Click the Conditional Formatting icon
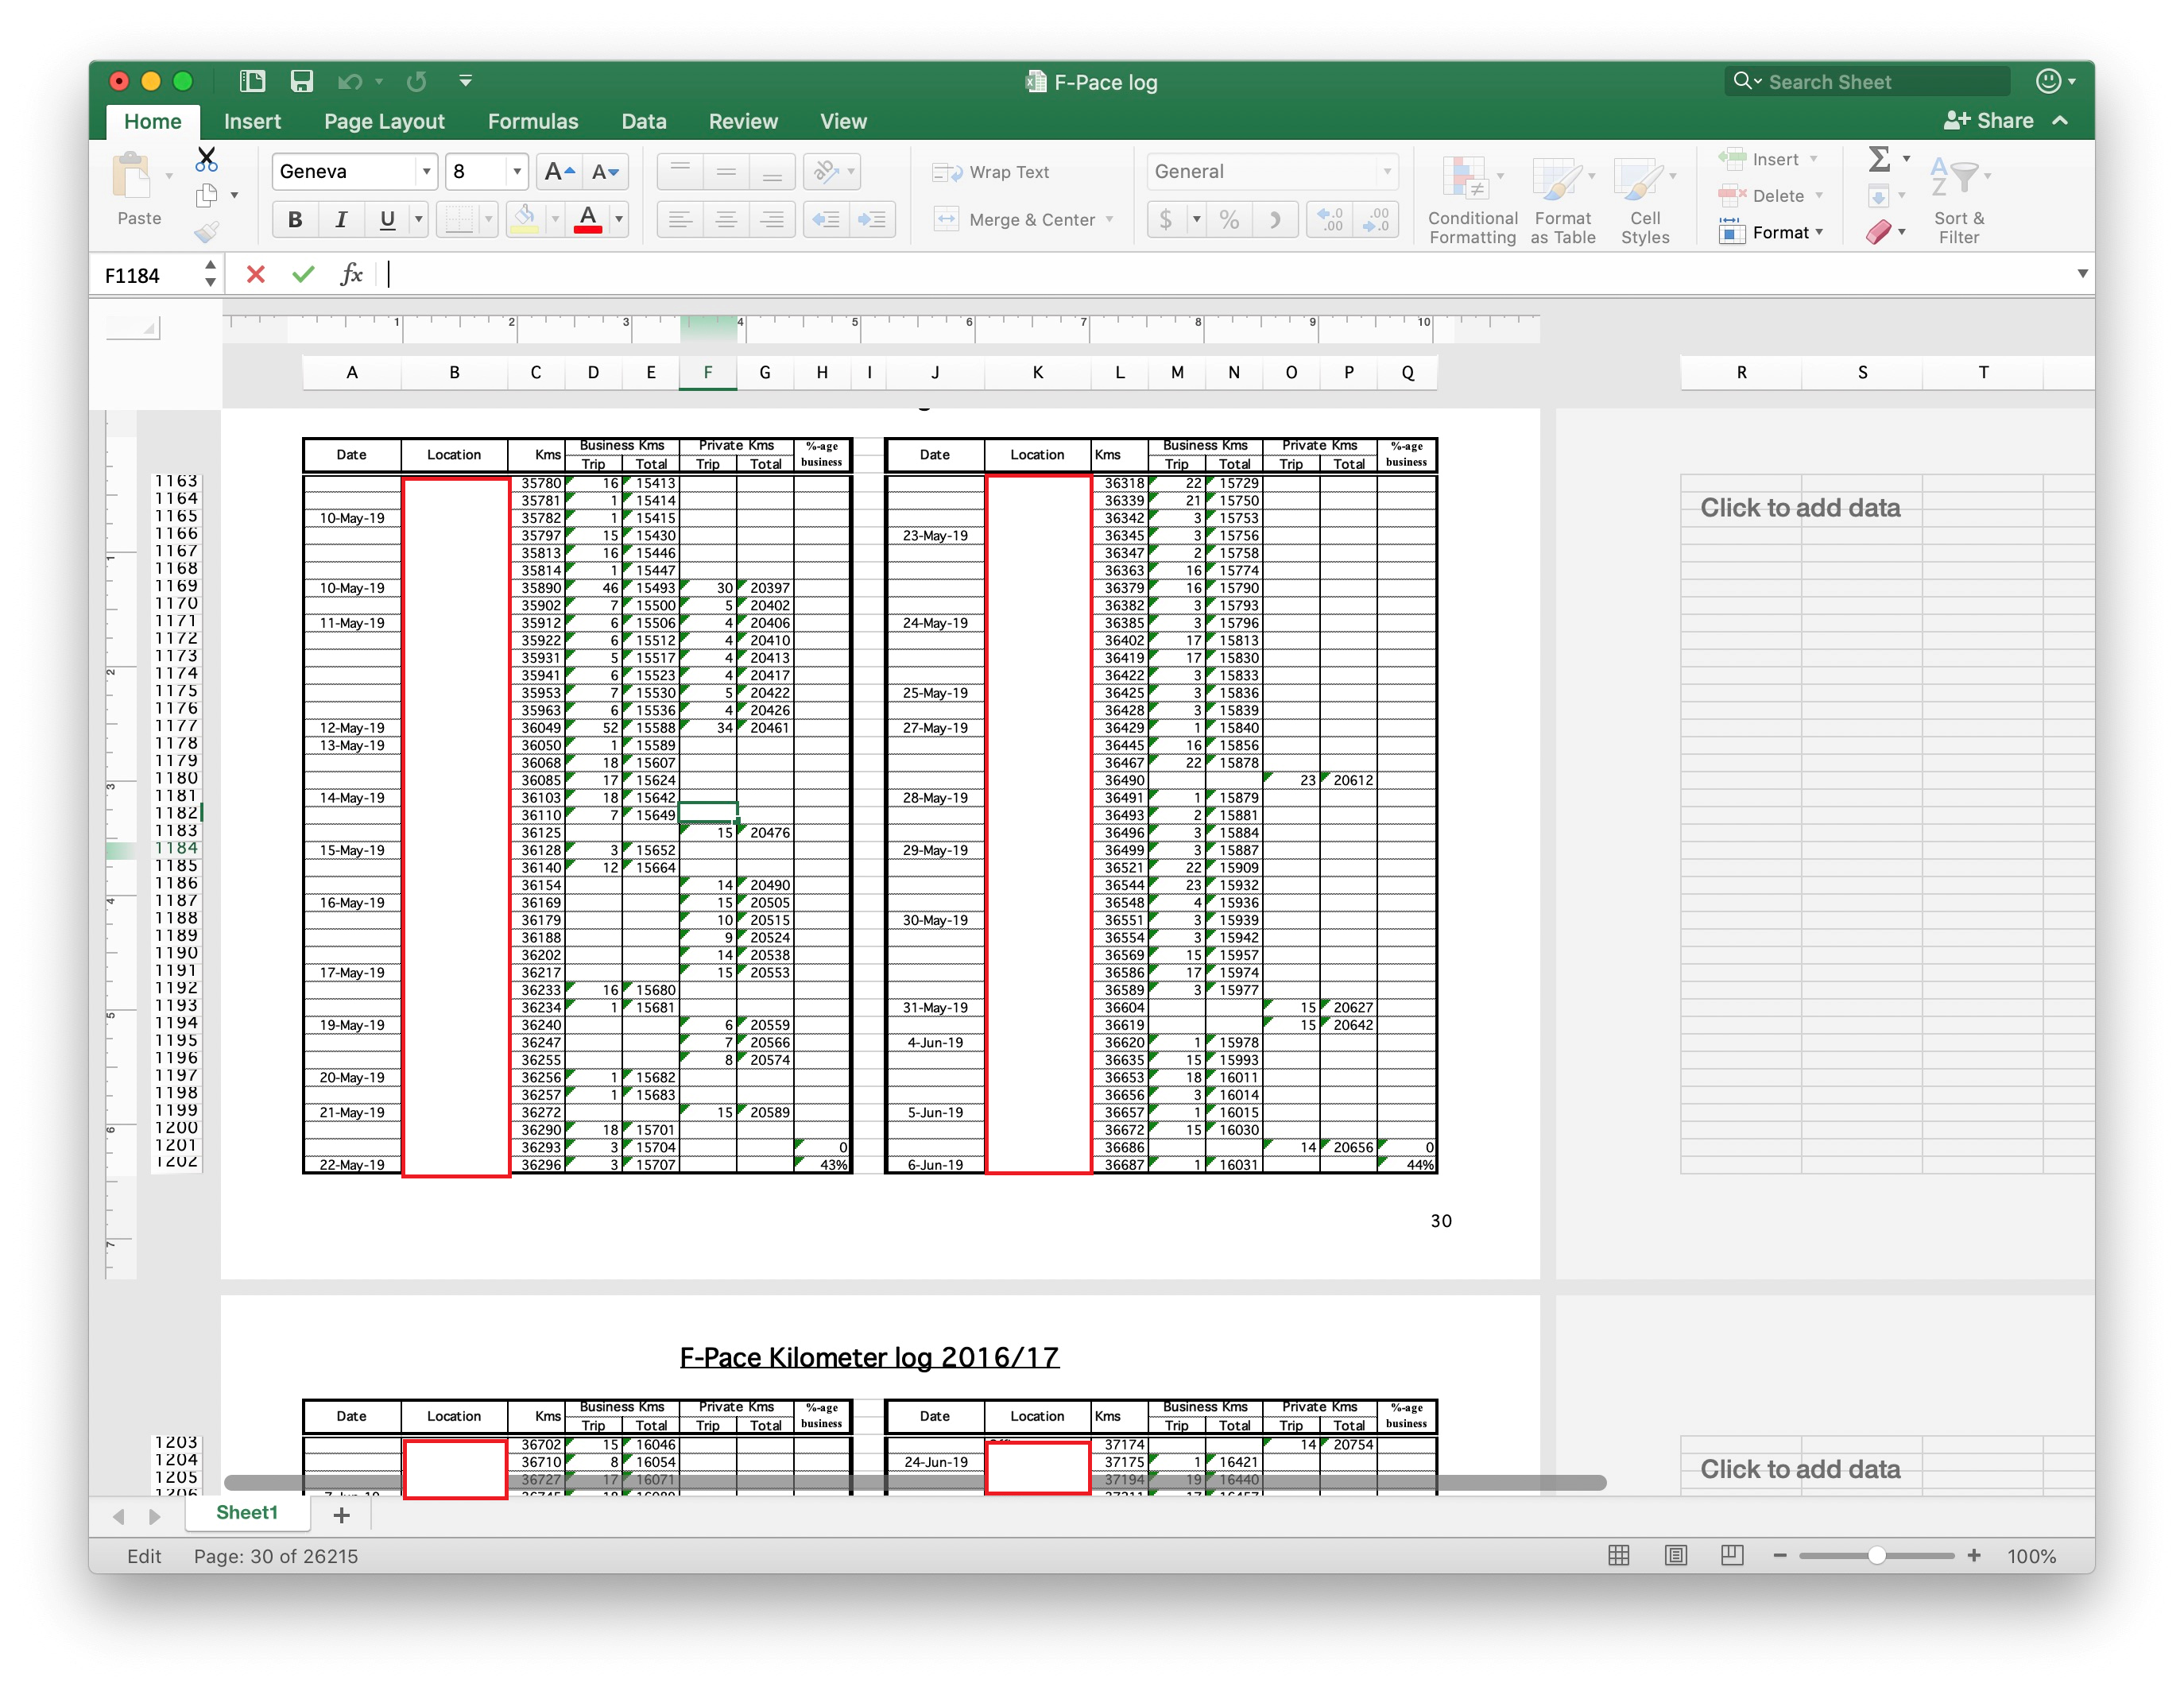This screenshot has width=2184, height=1691. [x=1471, y=200]
